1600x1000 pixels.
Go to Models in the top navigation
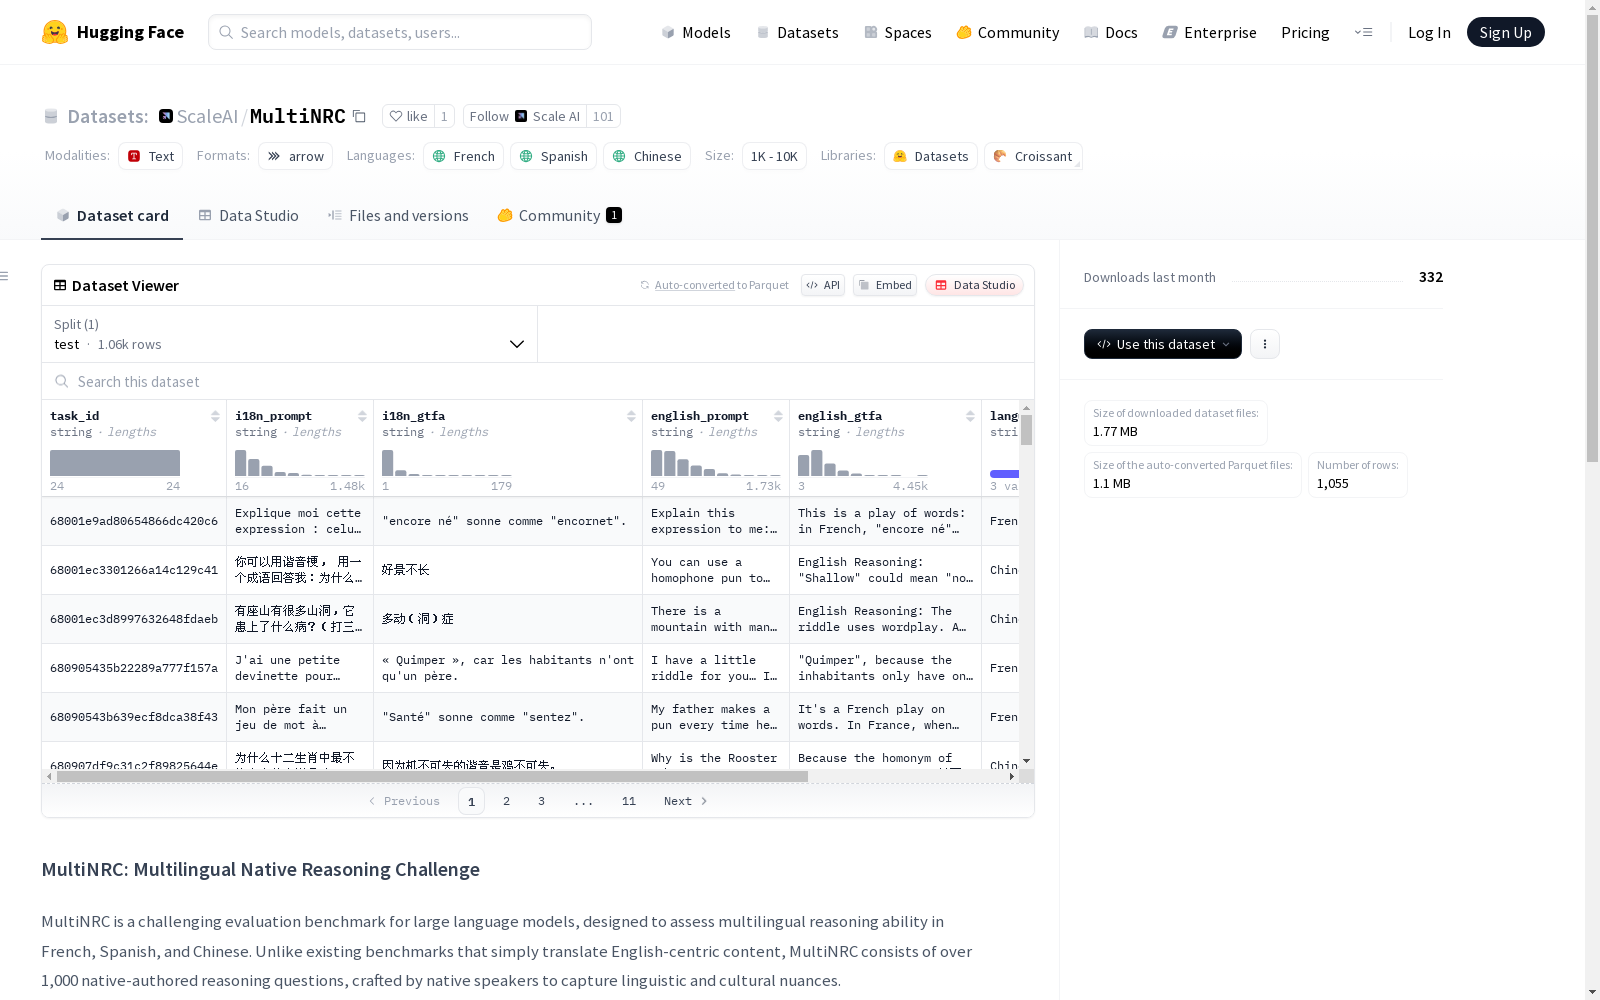696,32
